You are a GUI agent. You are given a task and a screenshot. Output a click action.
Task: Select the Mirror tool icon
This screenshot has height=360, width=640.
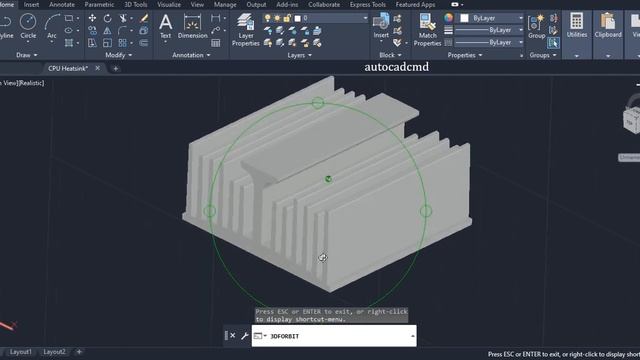(107, 31)
